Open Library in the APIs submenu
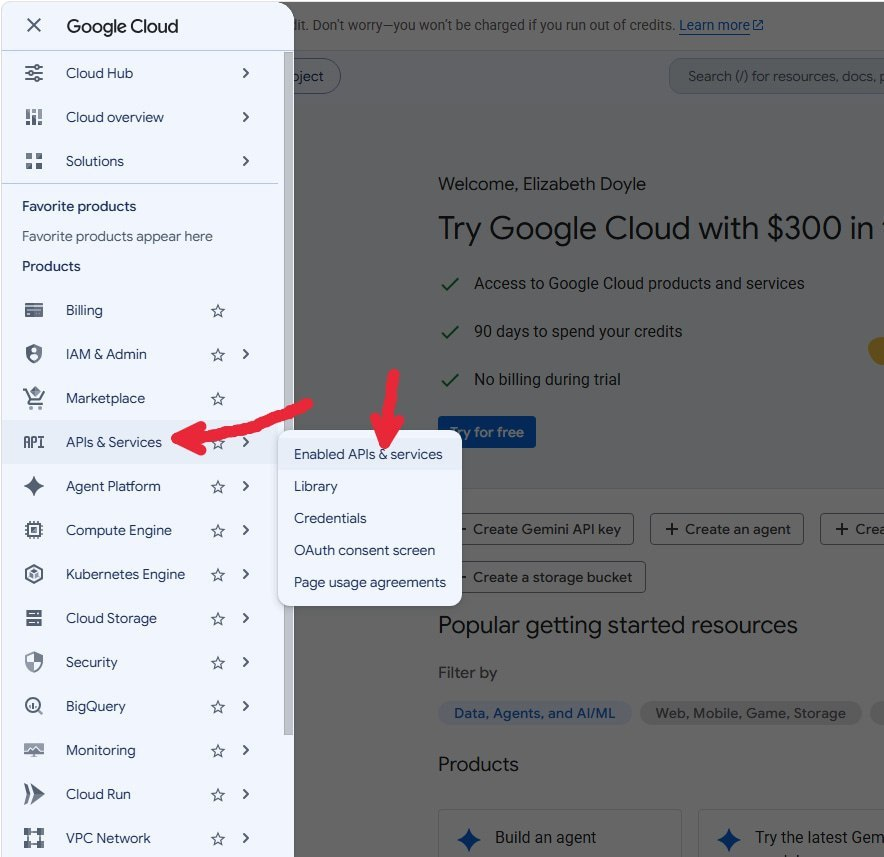Screen dimensions: 884x857 tap(370, 486)
